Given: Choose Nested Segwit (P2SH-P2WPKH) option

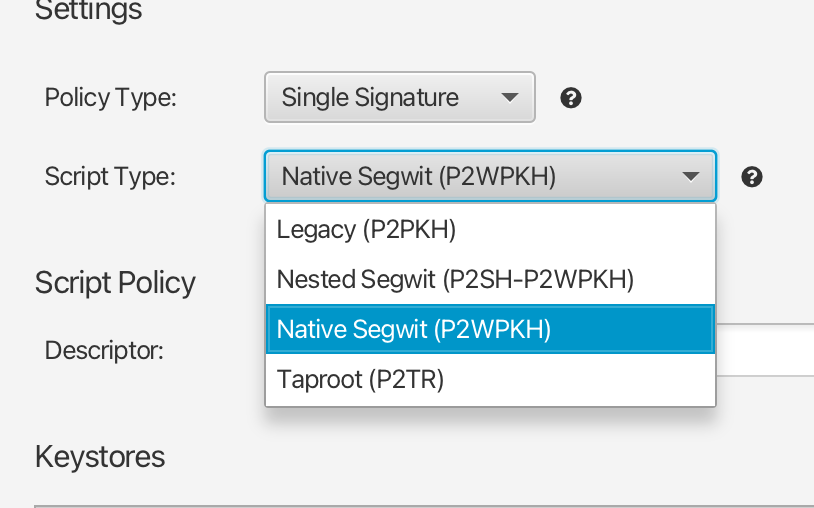Looking at the screenshot, I should coord(455,279).
